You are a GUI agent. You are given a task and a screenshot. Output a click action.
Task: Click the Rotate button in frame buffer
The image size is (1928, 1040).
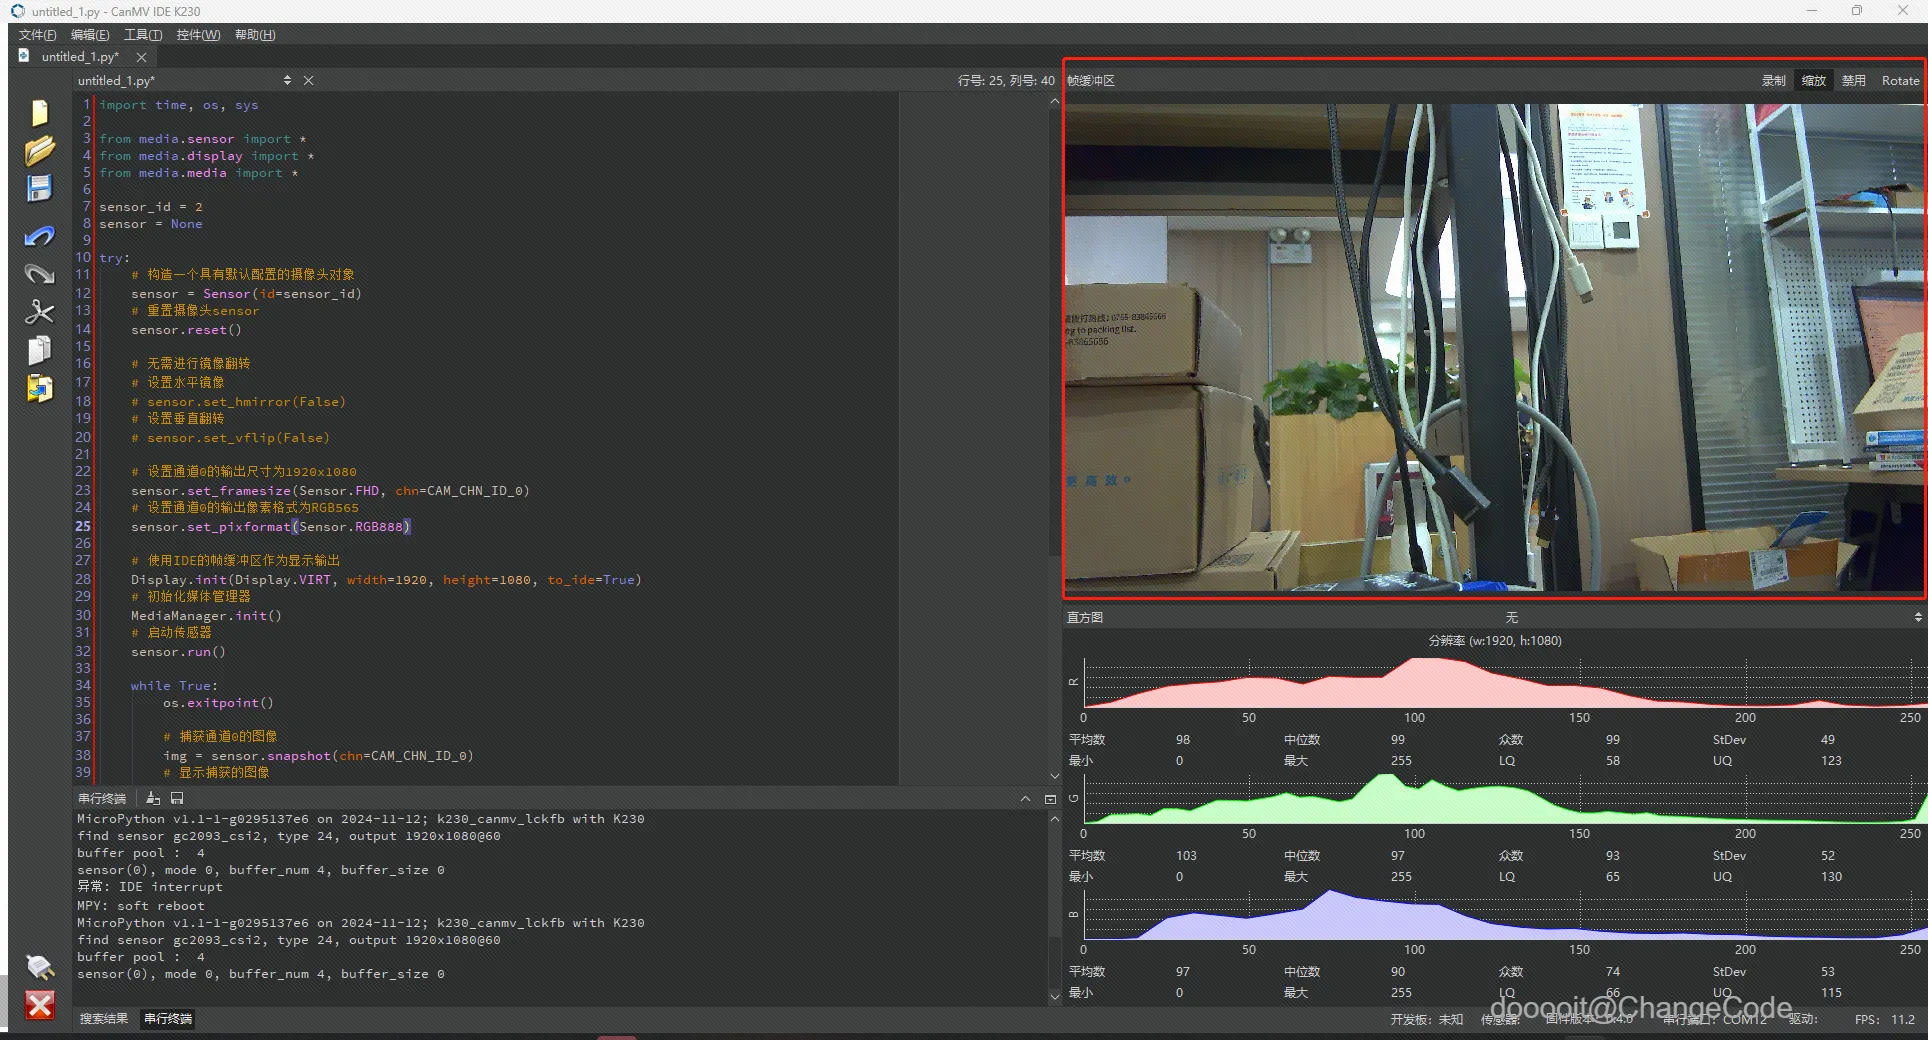pos(1900,81)
